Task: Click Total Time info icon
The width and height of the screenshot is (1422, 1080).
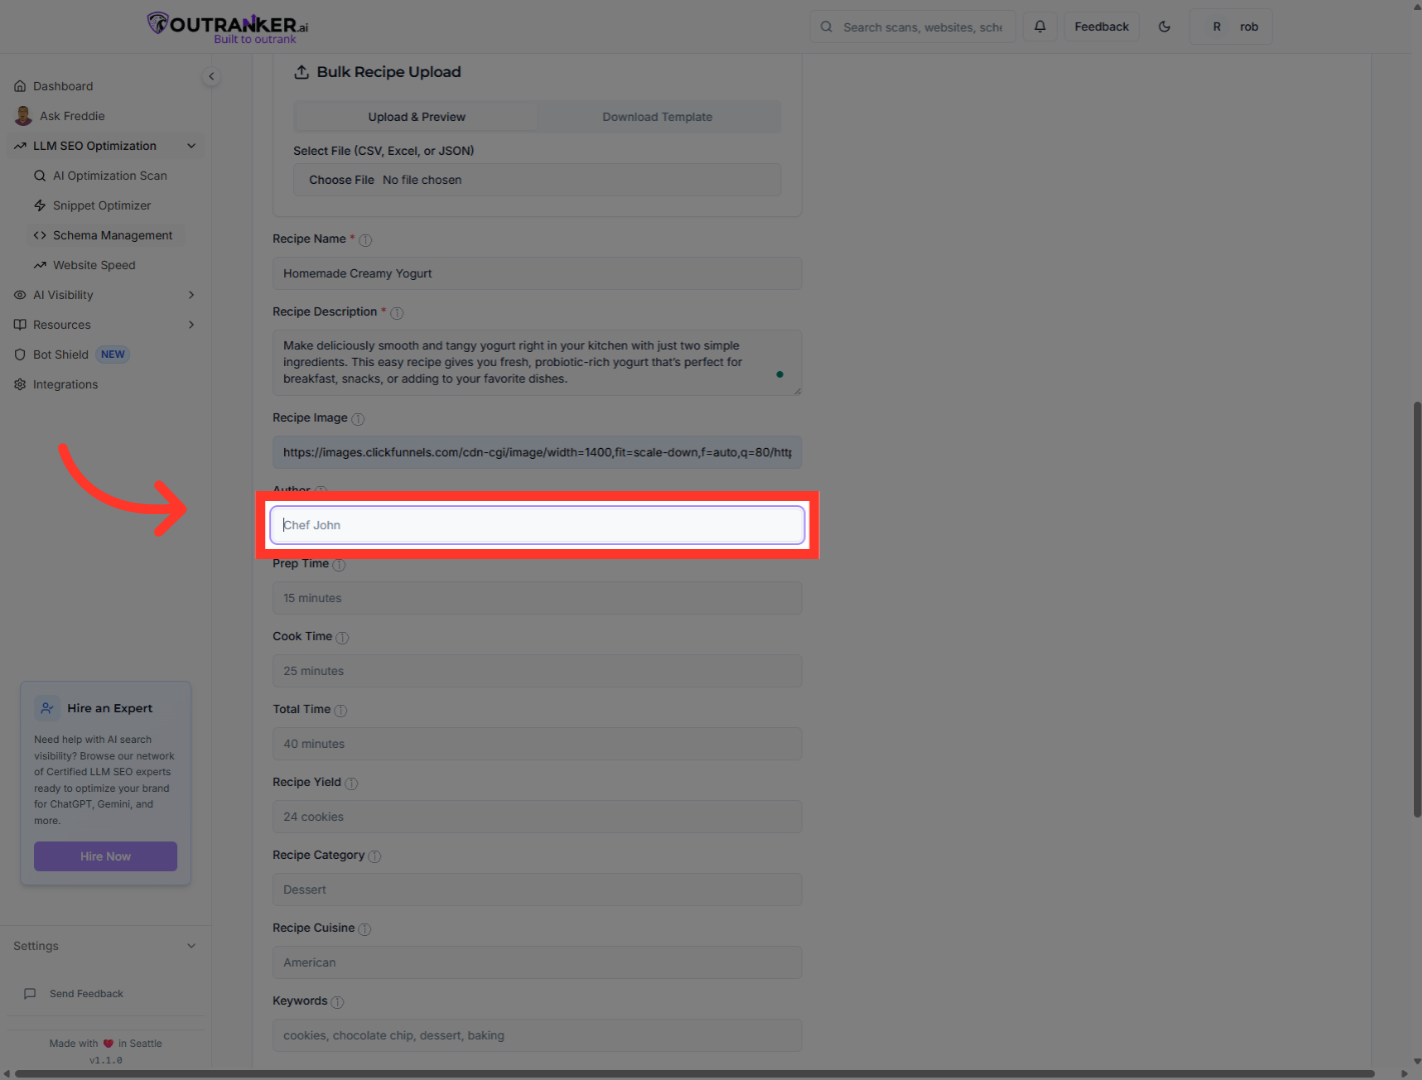Action: coord(341,711)
